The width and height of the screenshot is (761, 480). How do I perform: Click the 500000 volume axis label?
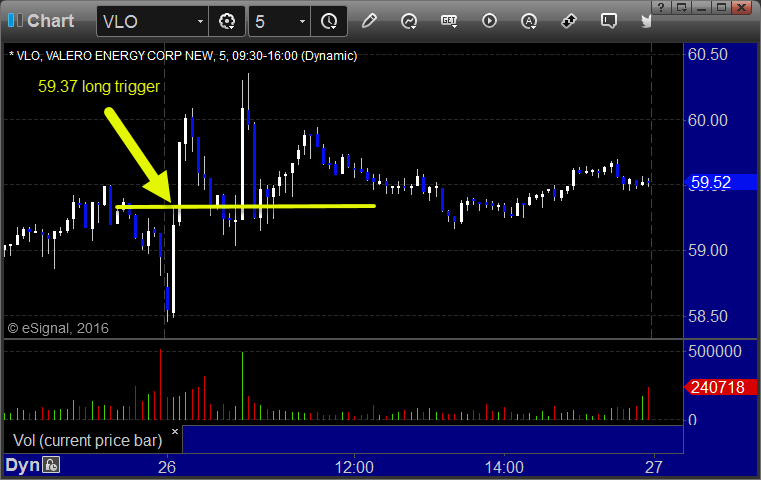click(x=714, y=351)
